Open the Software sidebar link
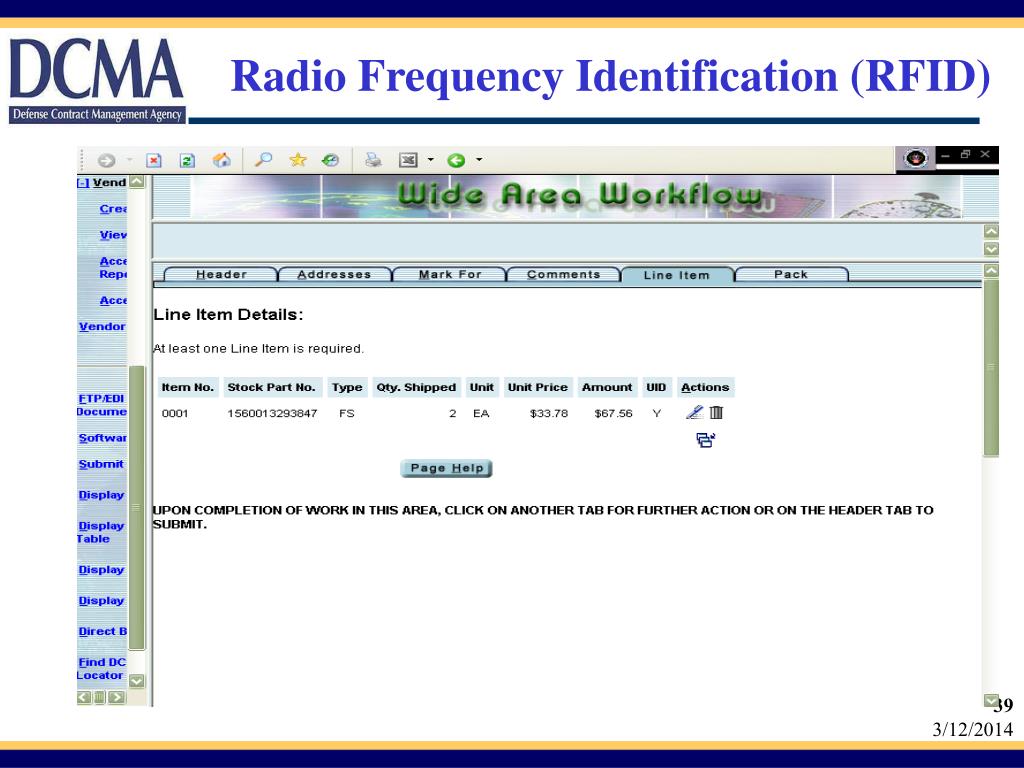This screenshot has height=768, width=1024. pos(103,438)
